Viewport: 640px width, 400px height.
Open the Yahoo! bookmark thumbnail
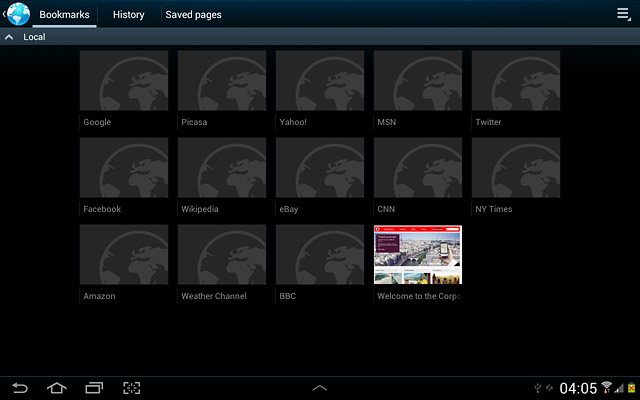(x=320, y=80)
